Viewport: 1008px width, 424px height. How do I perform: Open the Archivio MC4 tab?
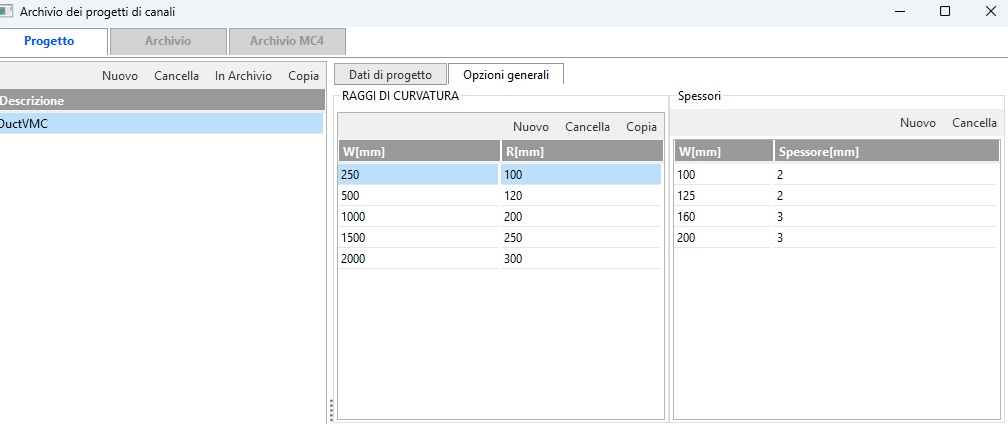(286, 41)
